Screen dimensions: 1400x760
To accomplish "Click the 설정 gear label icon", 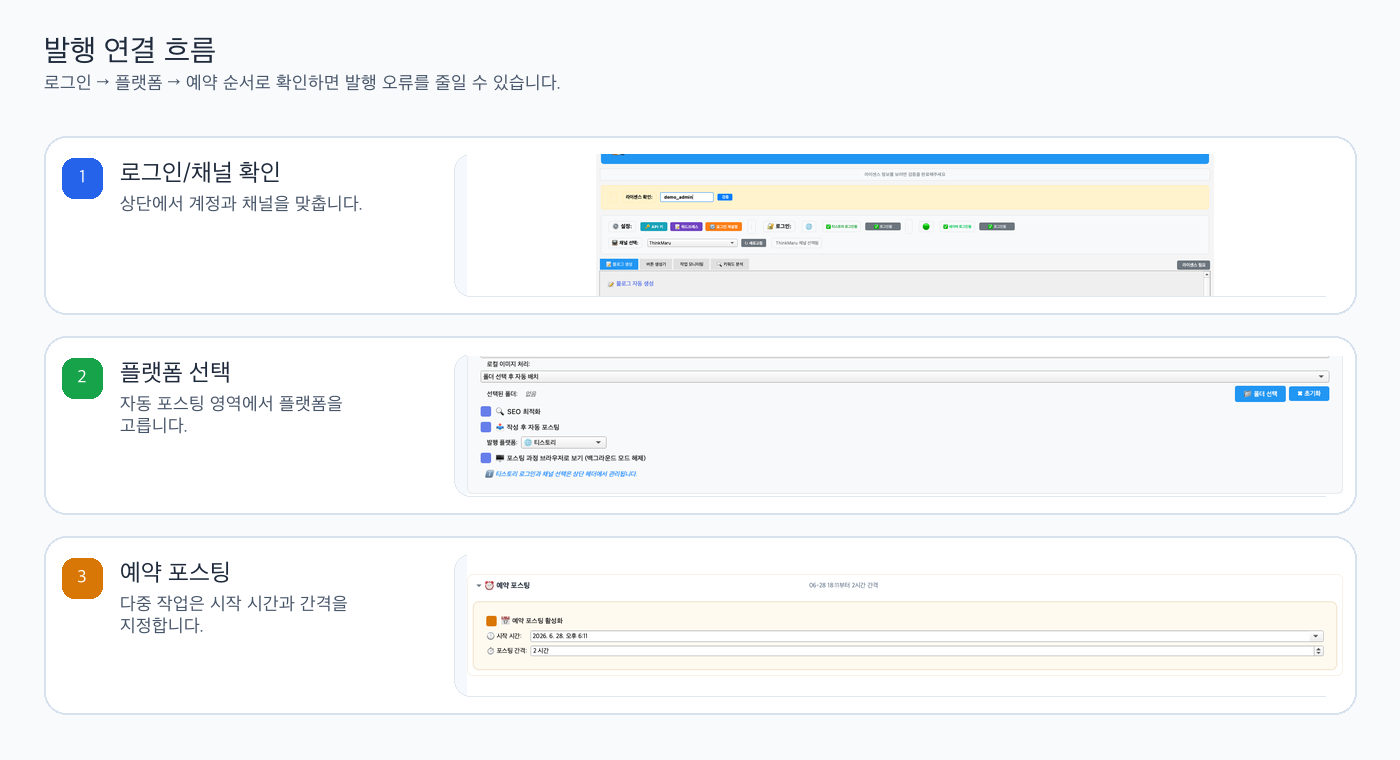I will pyautogui.click(x=615, y=226).
